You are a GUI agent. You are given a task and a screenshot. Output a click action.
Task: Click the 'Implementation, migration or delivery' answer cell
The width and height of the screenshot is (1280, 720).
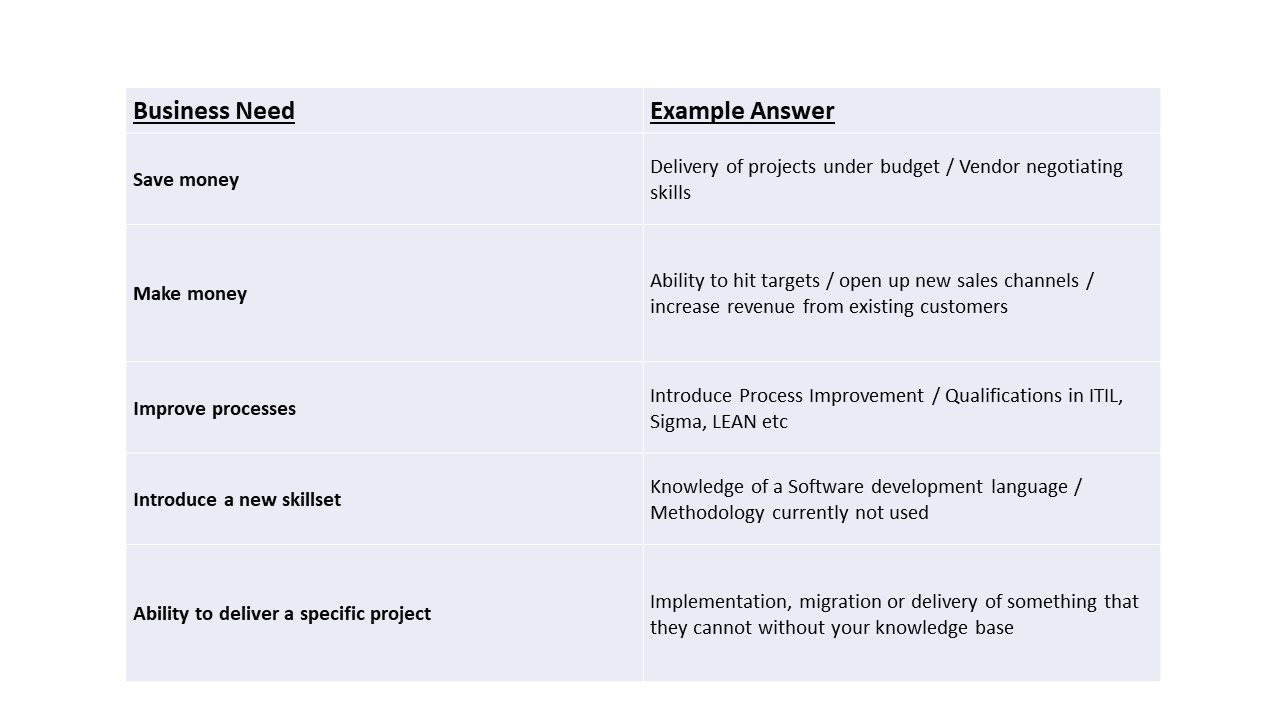(x=901, y=613)
